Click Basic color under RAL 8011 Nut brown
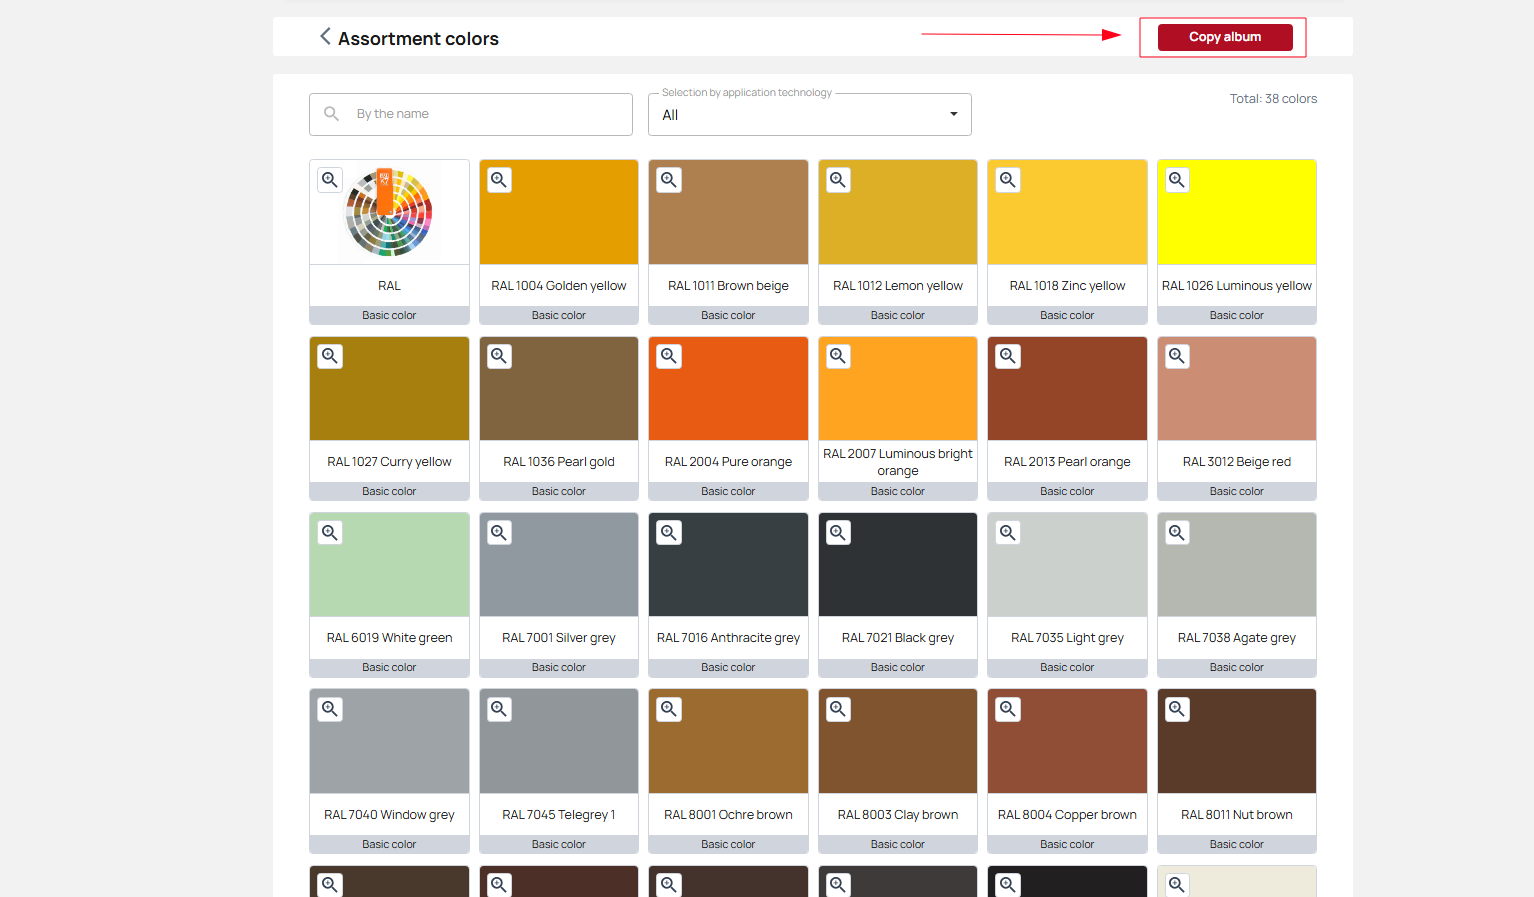Viewport: 1534px width, 897px height. pyautogui.click(x=1237, y=845)
